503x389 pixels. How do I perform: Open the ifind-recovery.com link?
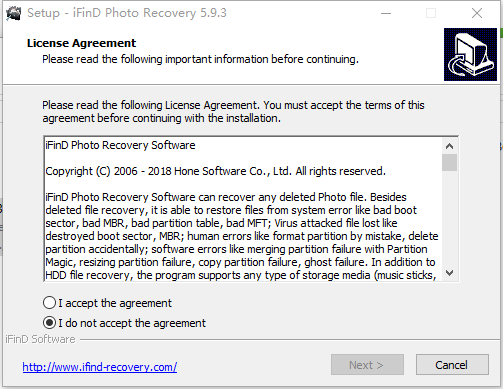pyautogui.click(x=100, y=367)
